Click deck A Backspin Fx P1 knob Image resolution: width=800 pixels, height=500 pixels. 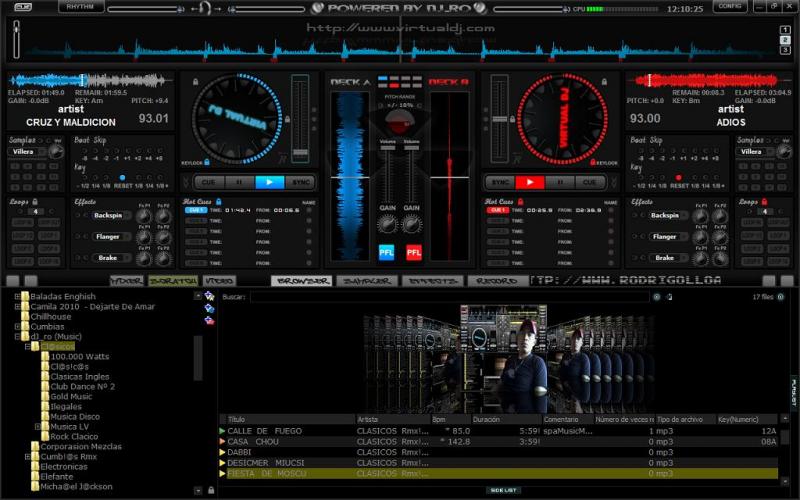pos(143,216)
